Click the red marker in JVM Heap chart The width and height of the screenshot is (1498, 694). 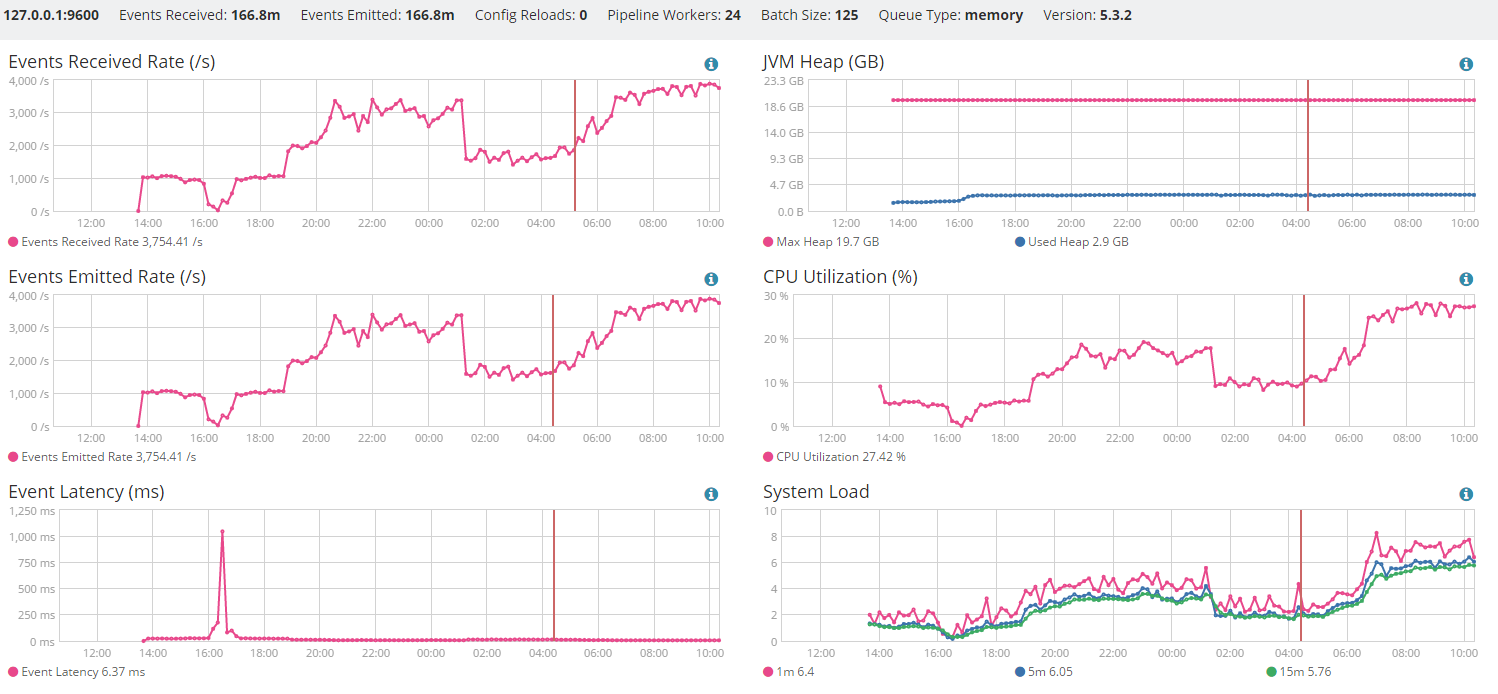tap(1308, 146)
